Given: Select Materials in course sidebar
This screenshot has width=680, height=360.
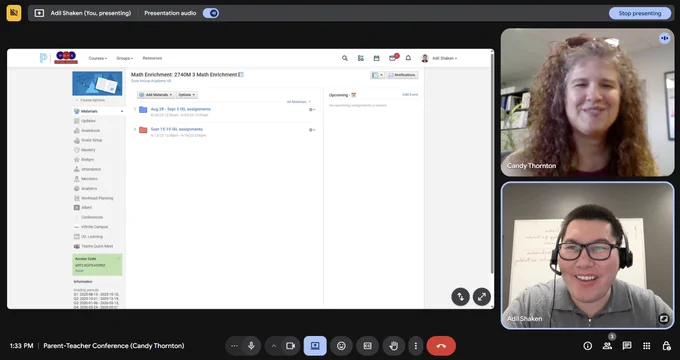Looking at the screenshot, I should click(x=98, y=111).
